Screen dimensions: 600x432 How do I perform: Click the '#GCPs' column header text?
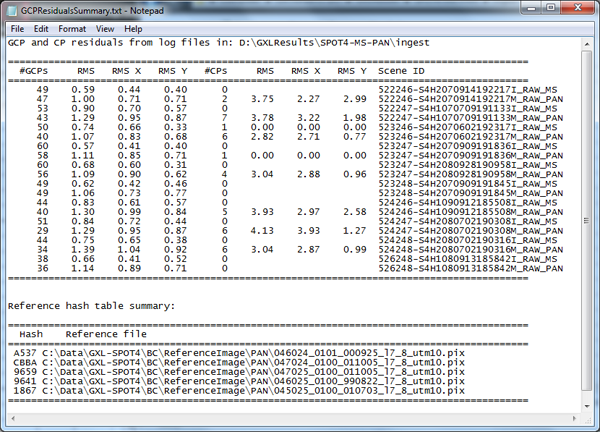[34, 71]
